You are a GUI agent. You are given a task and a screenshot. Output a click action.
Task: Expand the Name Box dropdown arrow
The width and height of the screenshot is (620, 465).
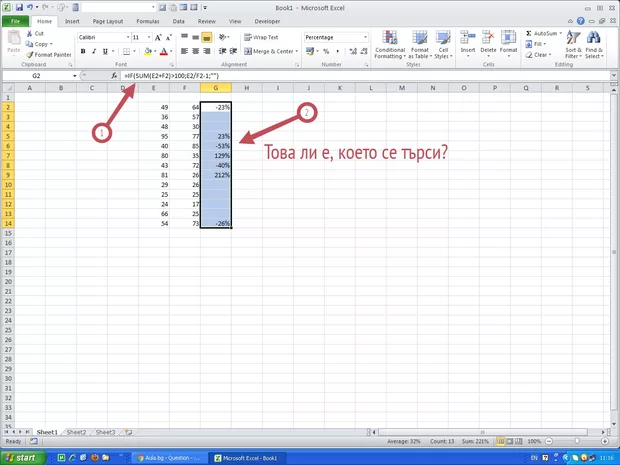pyautogui.click(x=74, y=76)
